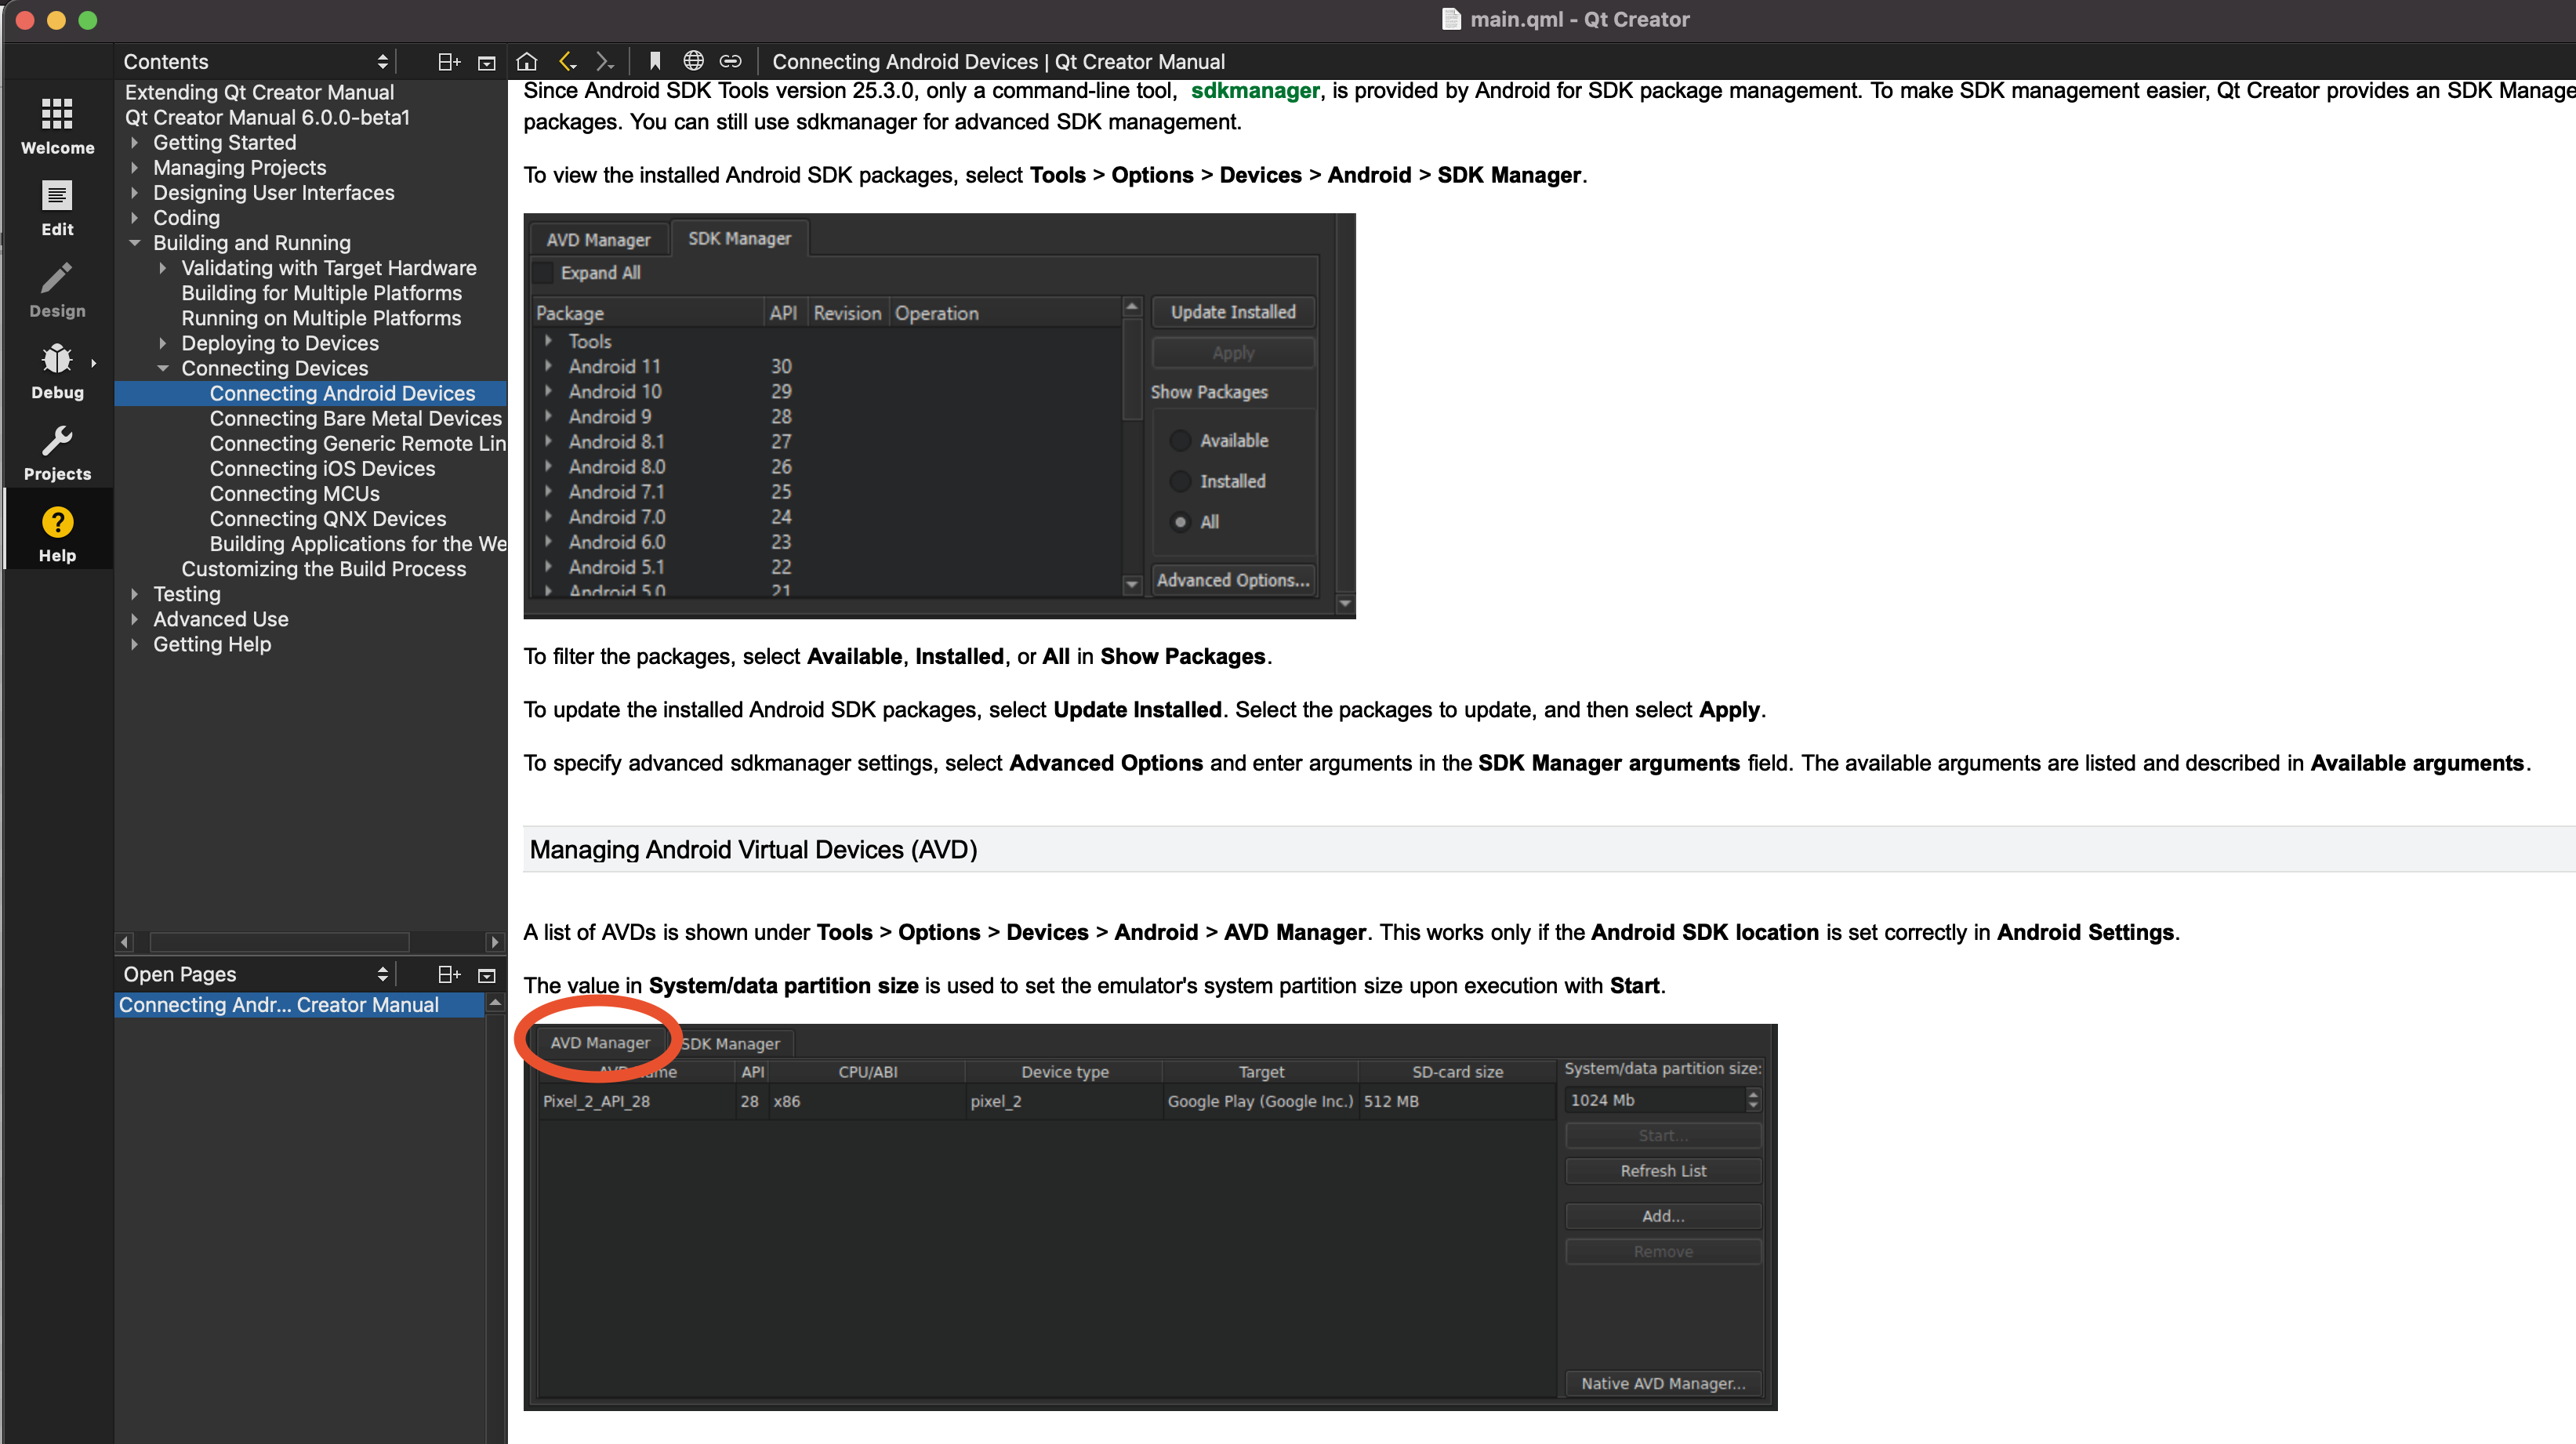The height and width of the screenshot is (1444, 2576).
Task: Expand the Deploying to Devices item
Action: point(162,343)
